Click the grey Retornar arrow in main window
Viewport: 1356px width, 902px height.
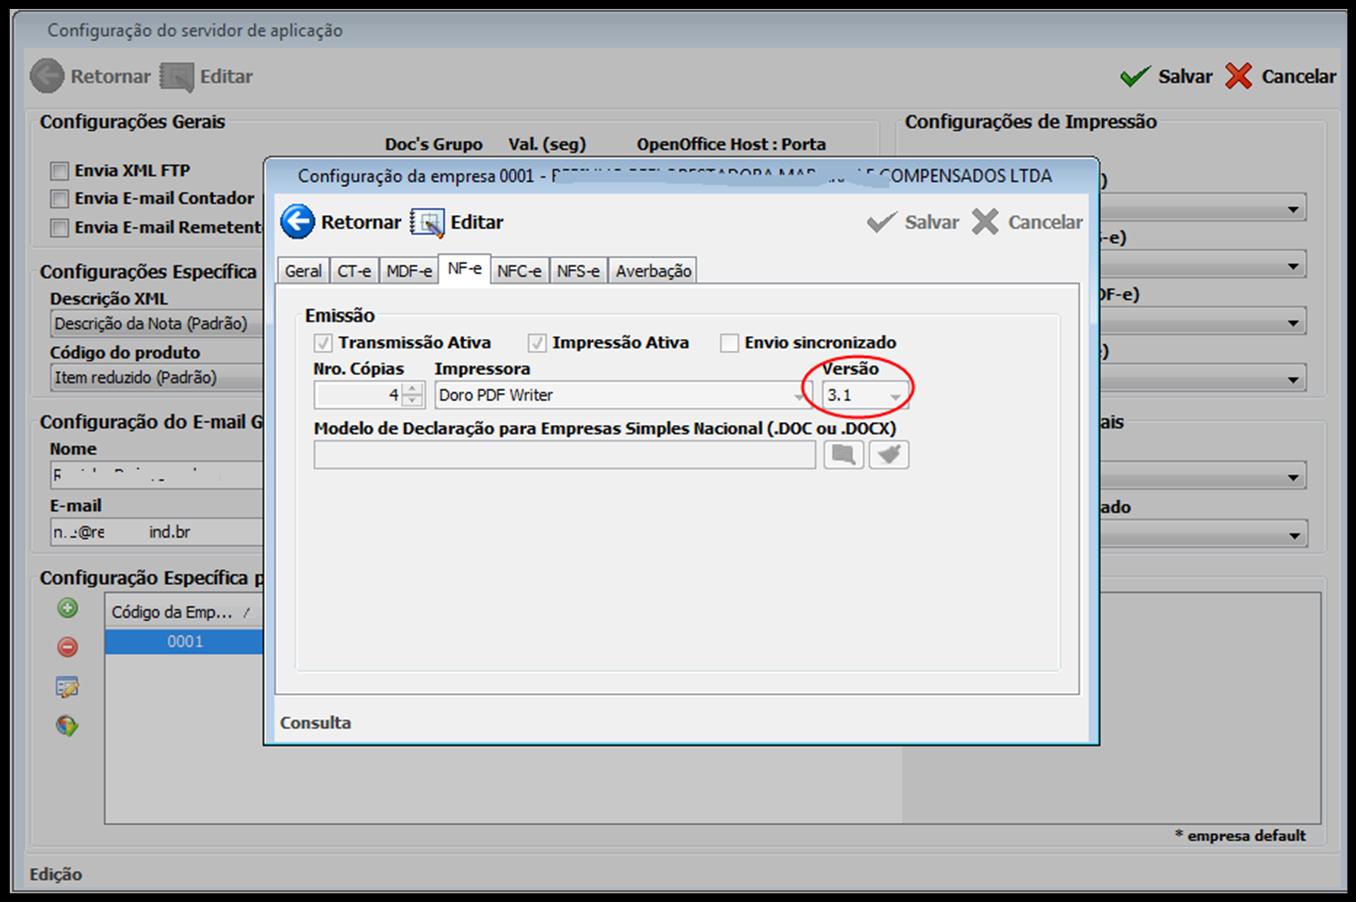point(47,76)
